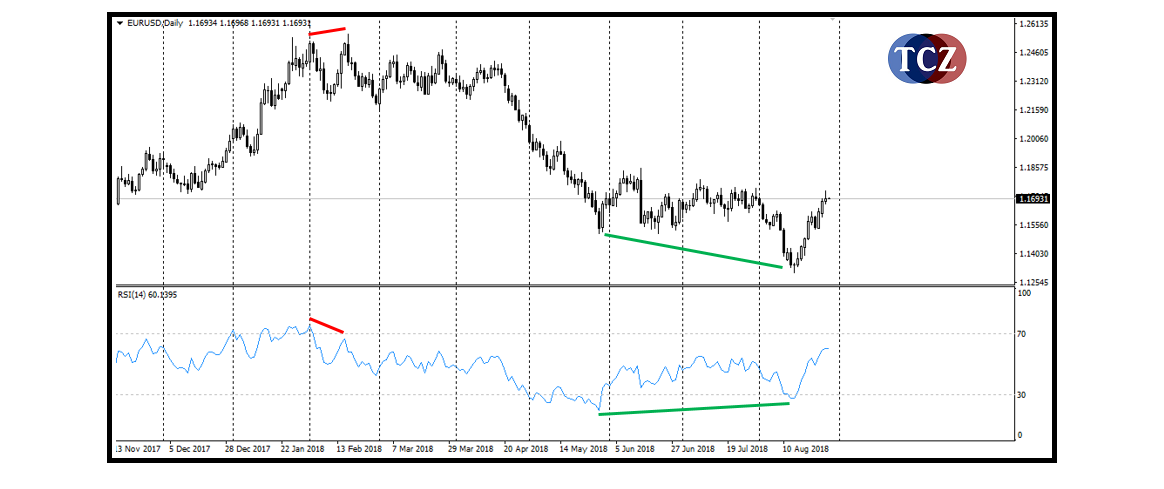Image resolution: width=1164 pixels, height=489 pixels.
Task: Open the chart dropdown triangle beside EURUSD,Daily
Action: [120, 23]
